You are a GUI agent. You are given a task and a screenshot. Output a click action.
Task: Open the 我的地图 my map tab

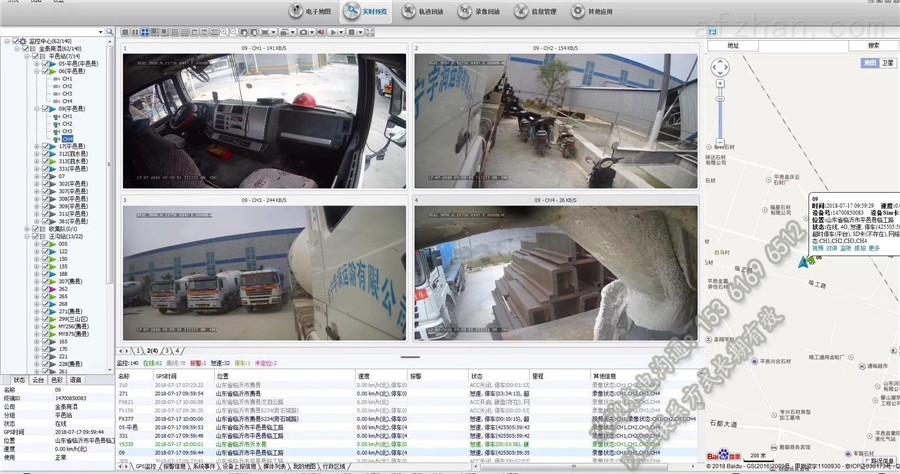pyautogui.click(x=304, y=467)
